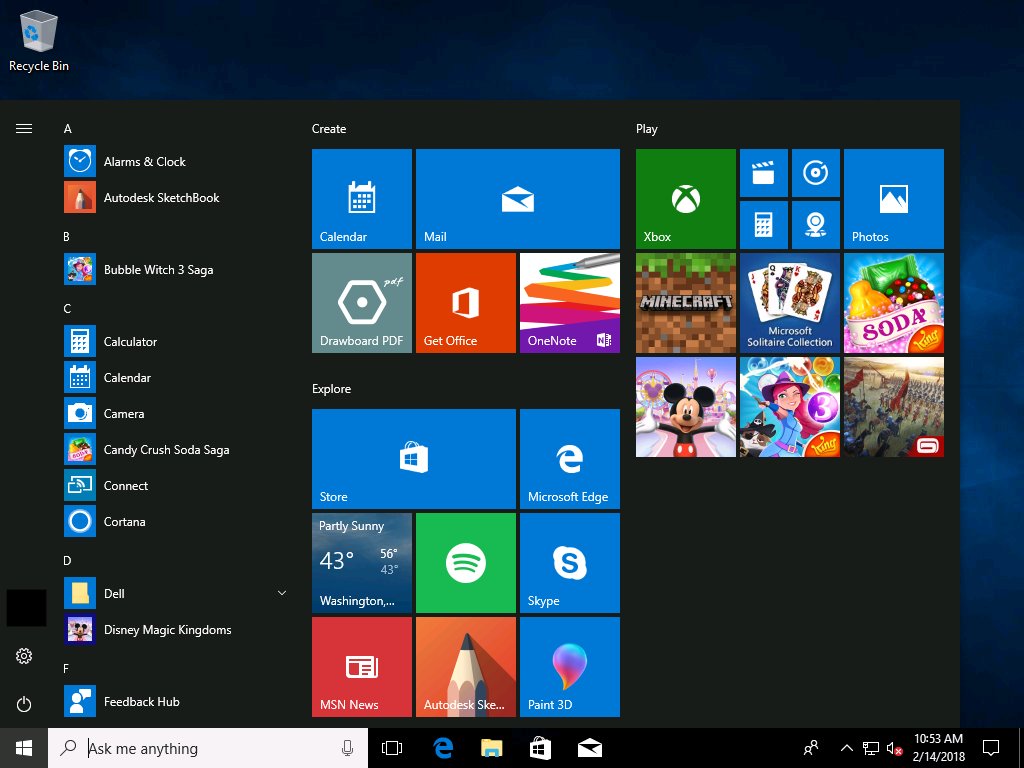This screenshot has width=1024, height=768.
Task: Open the MSN News tile
Action: [x=362, y=667]
